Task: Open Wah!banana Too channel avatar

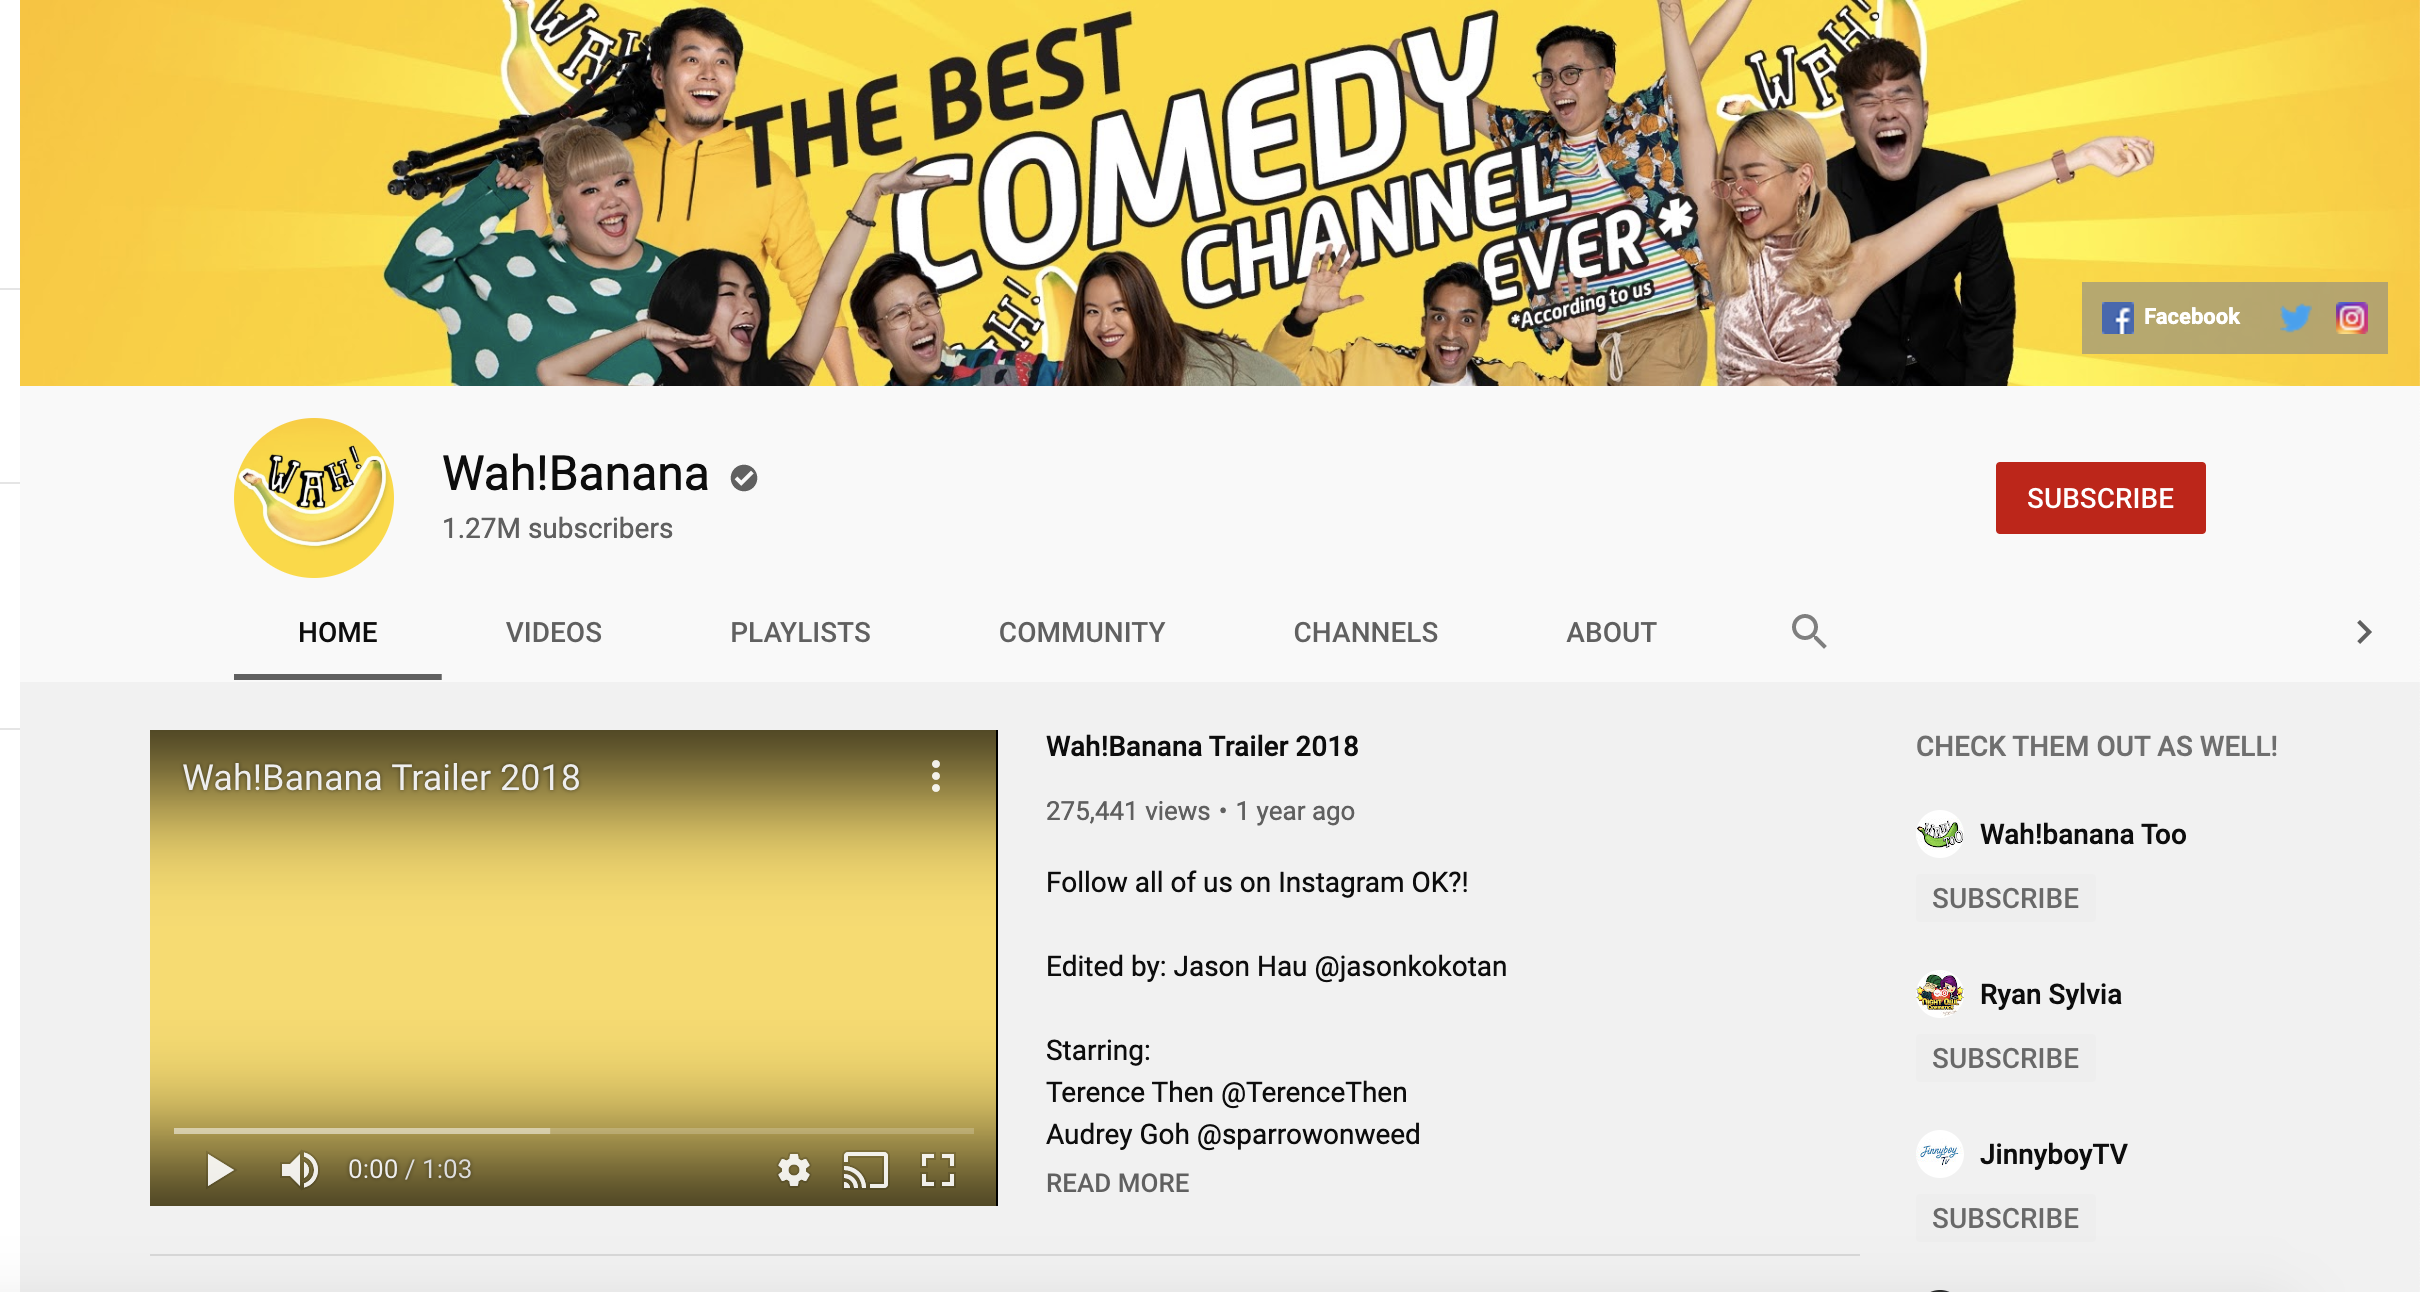Action: [x=1940, y=834]
